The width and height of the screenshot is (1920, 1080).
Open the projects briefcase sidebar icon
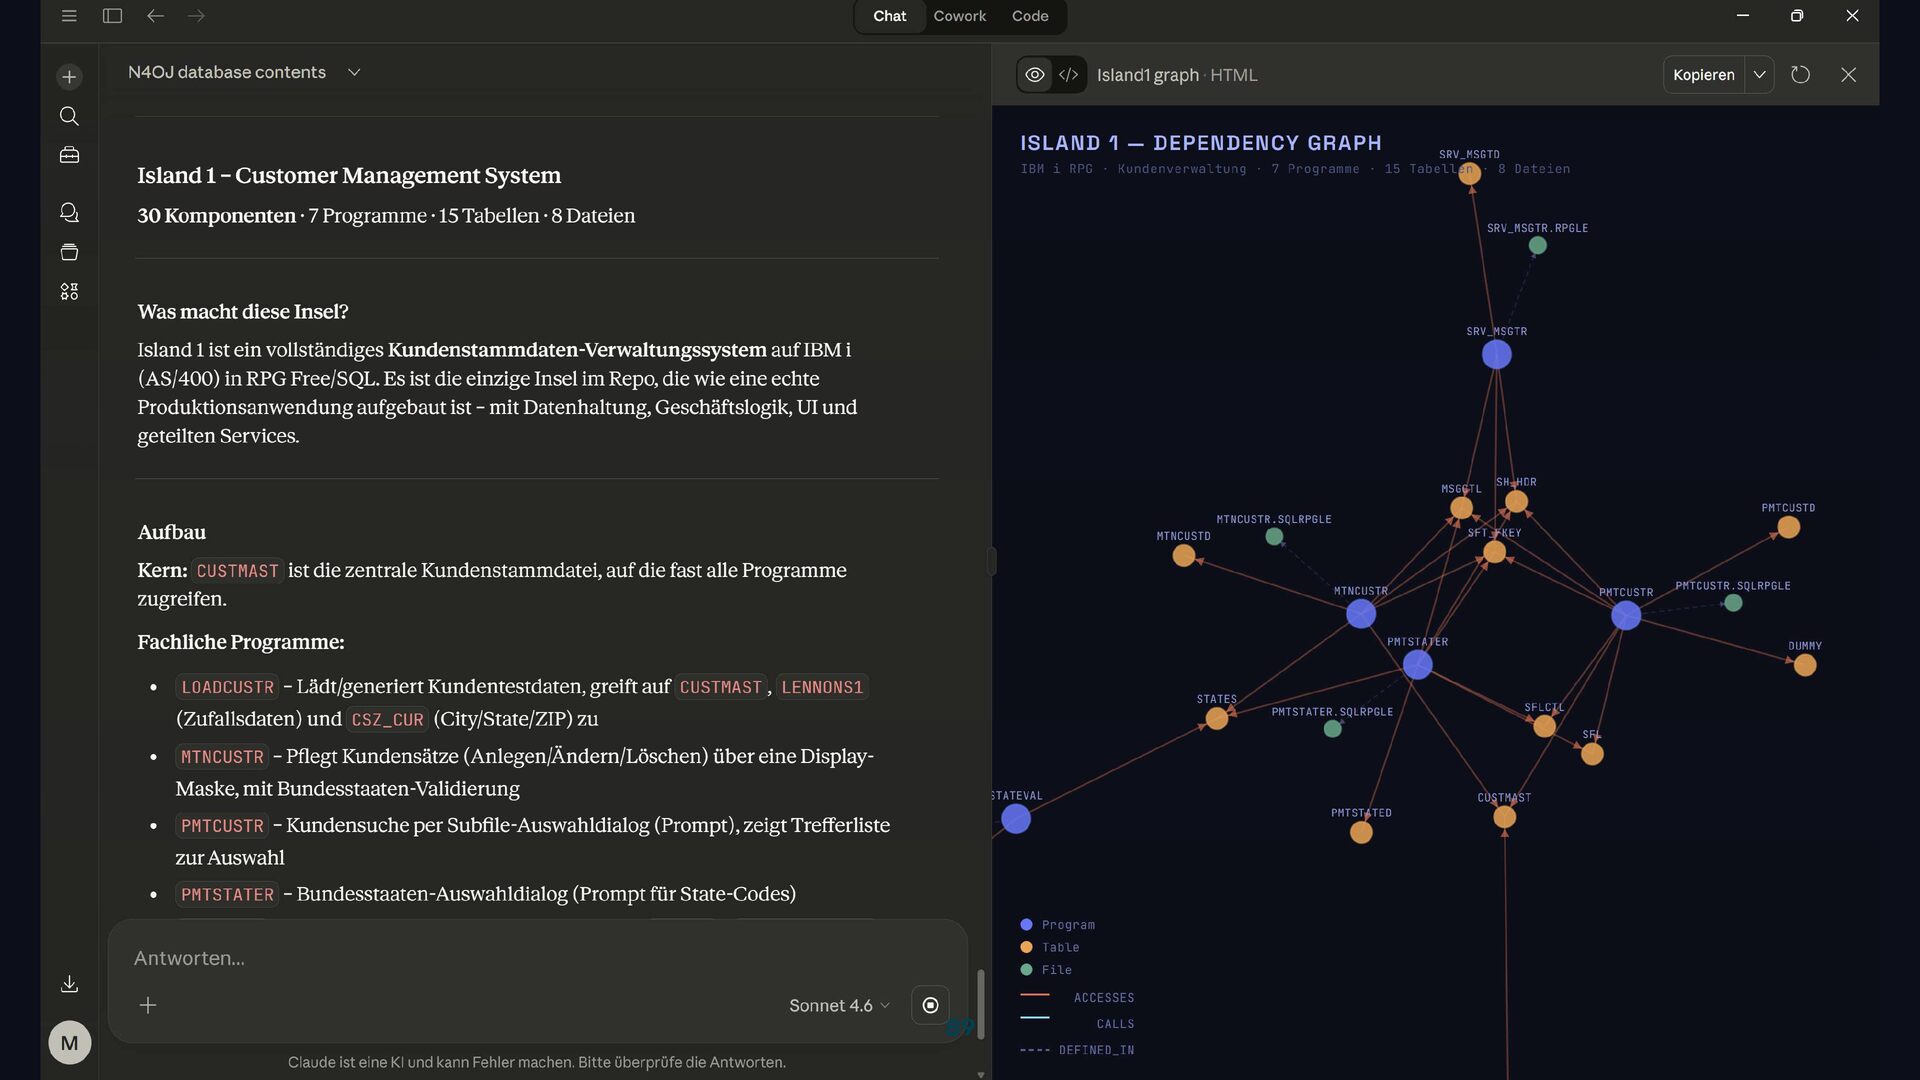tap(69, 155)
